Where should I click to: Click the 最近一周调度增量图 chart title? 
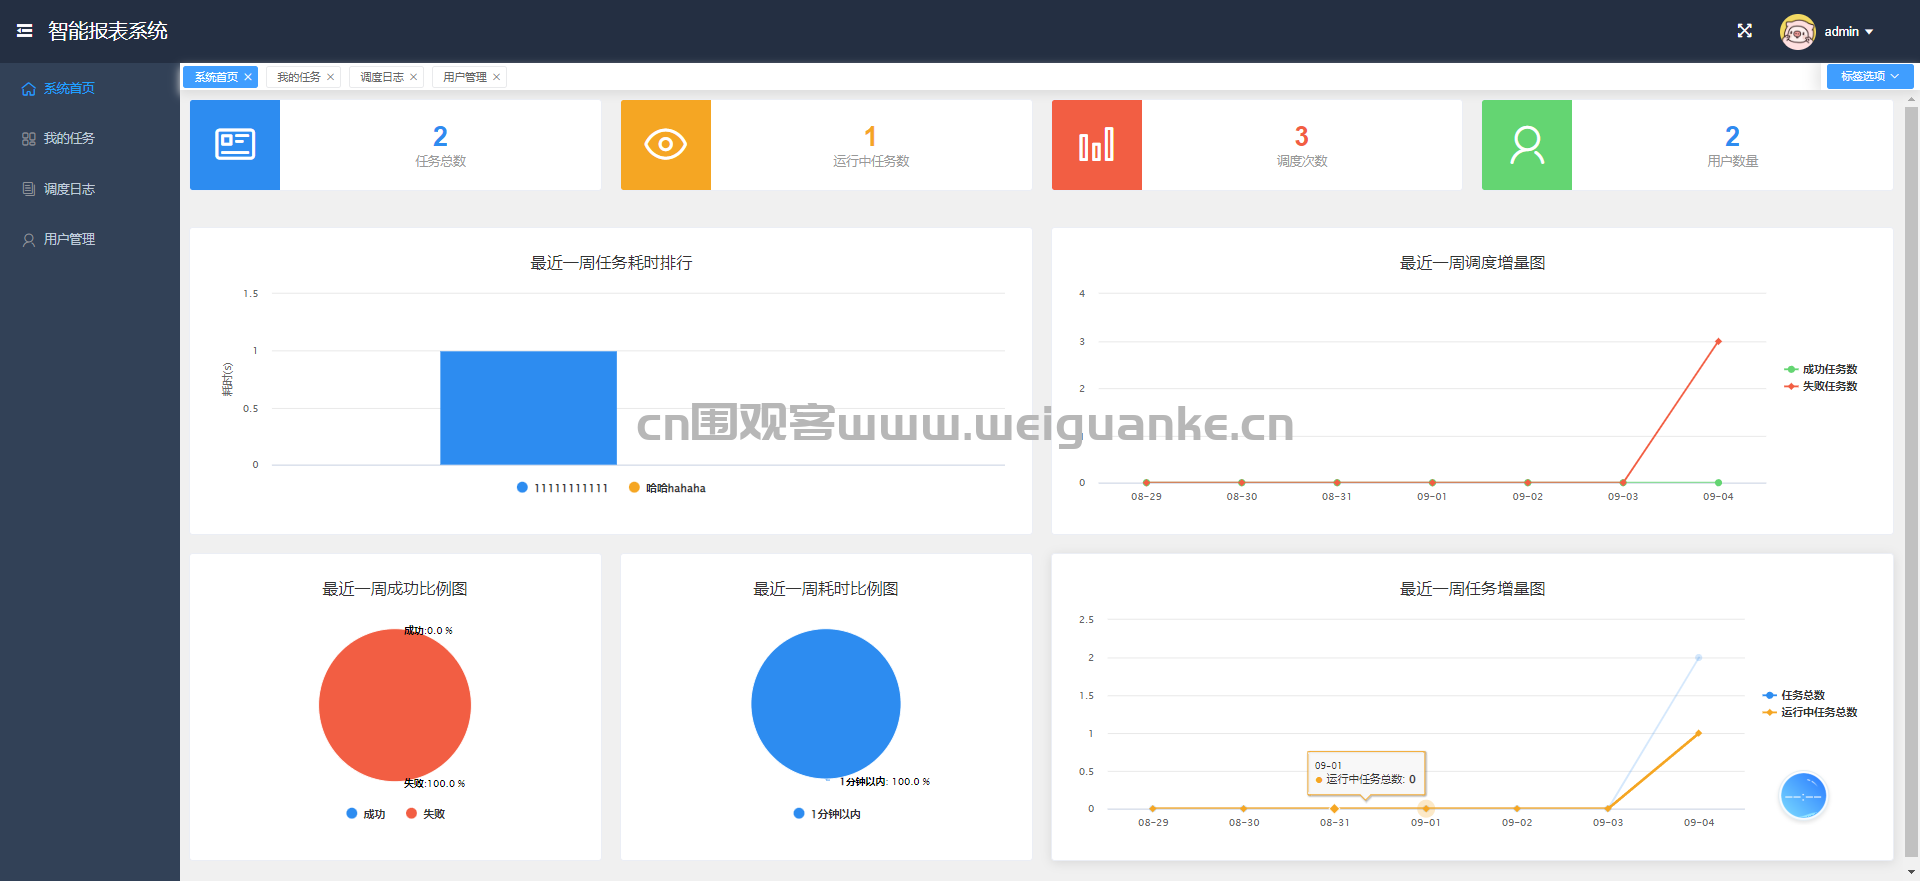click(1472, 263)
